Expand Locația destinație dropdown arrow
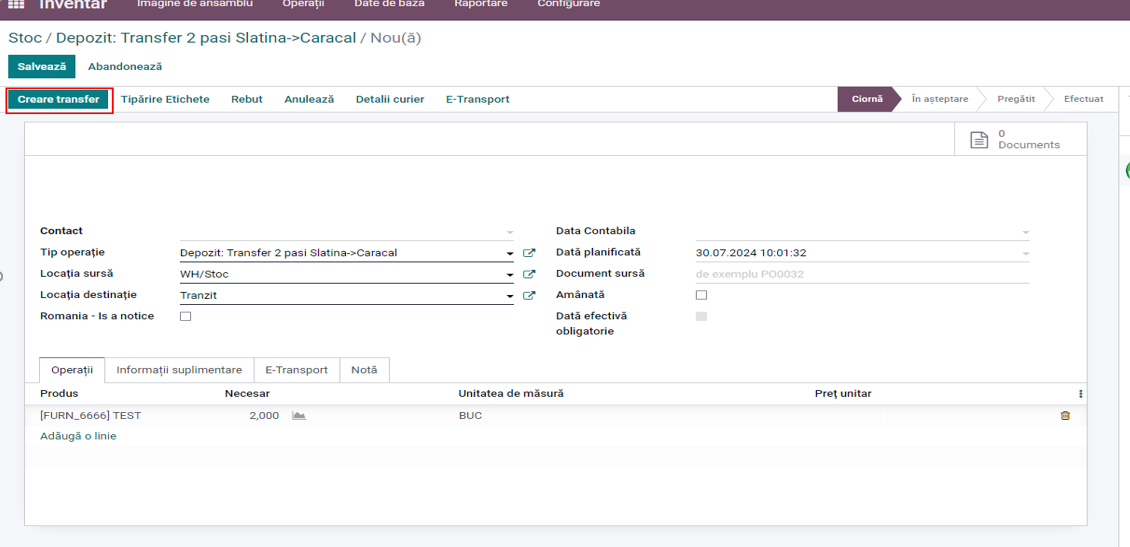Screen dimensions: 1130x547 [510, 296]
